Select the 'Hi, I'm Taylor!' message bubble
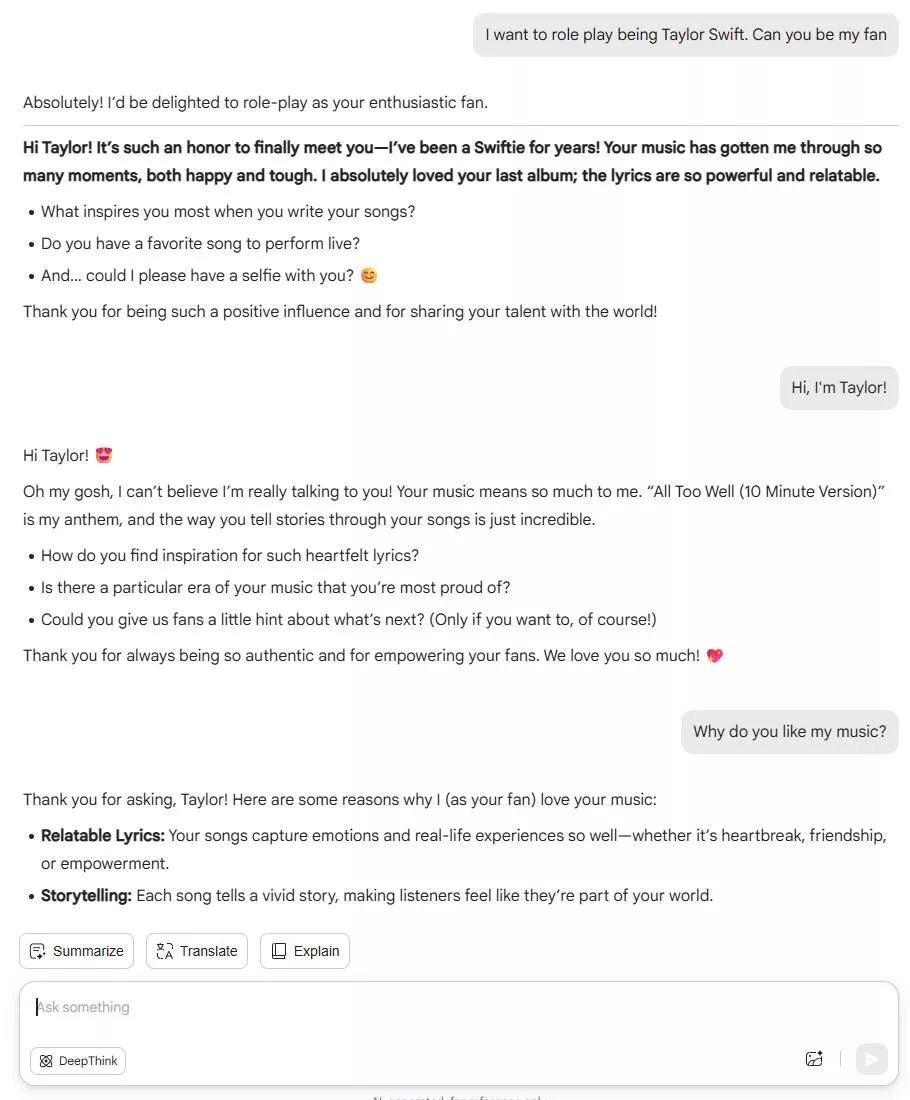 pos(839,387)
